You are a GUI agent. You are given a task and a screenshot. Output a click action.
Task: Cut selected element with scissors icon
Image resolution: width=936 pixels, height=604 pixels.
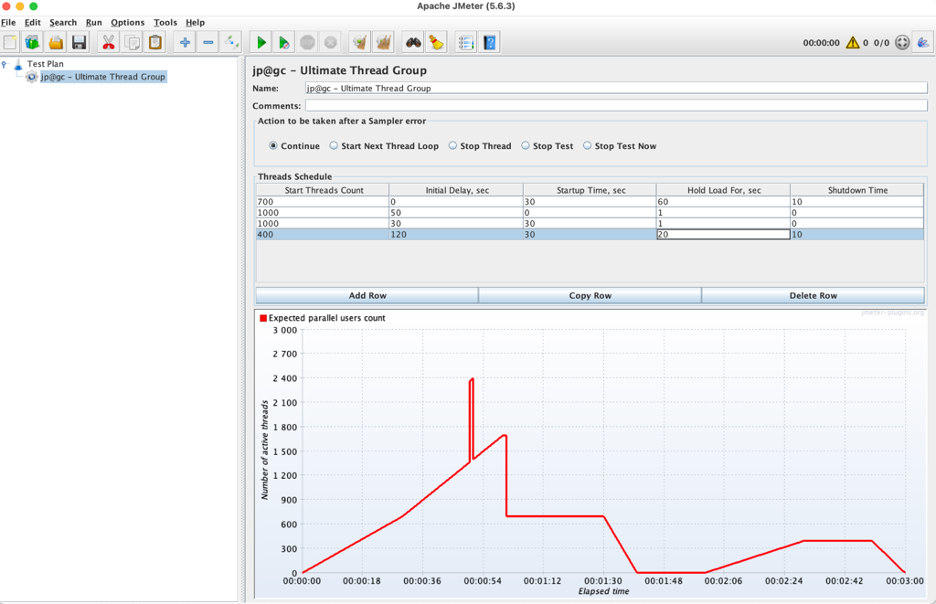[x=108, y=42]
